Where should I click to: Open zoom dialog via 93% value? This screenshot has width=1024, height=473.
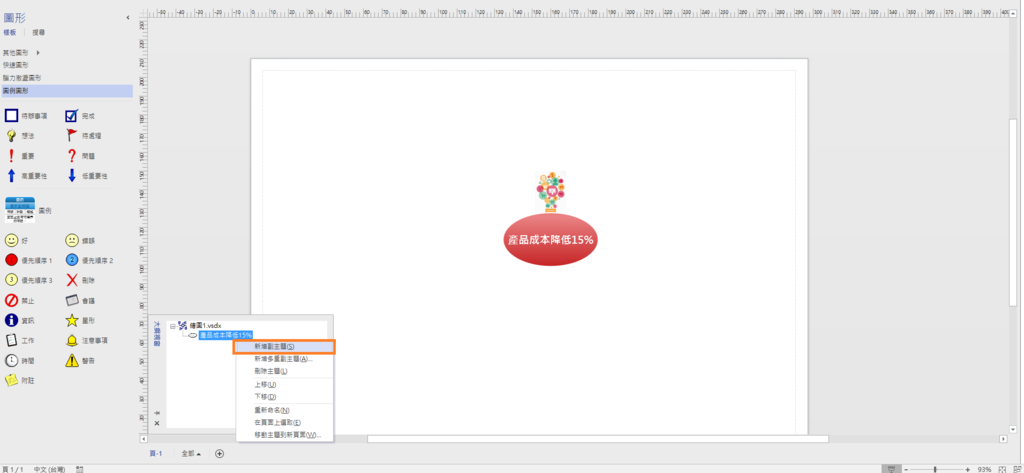tap(984, 469)
